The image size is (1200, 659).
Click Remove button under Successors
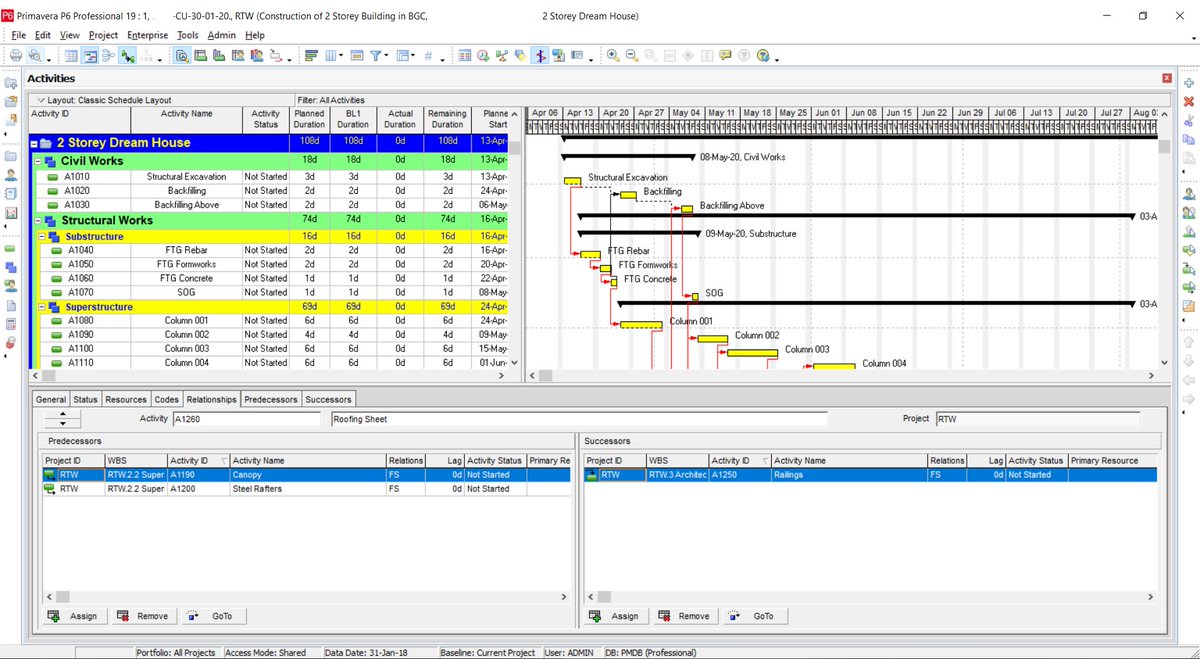683,616
